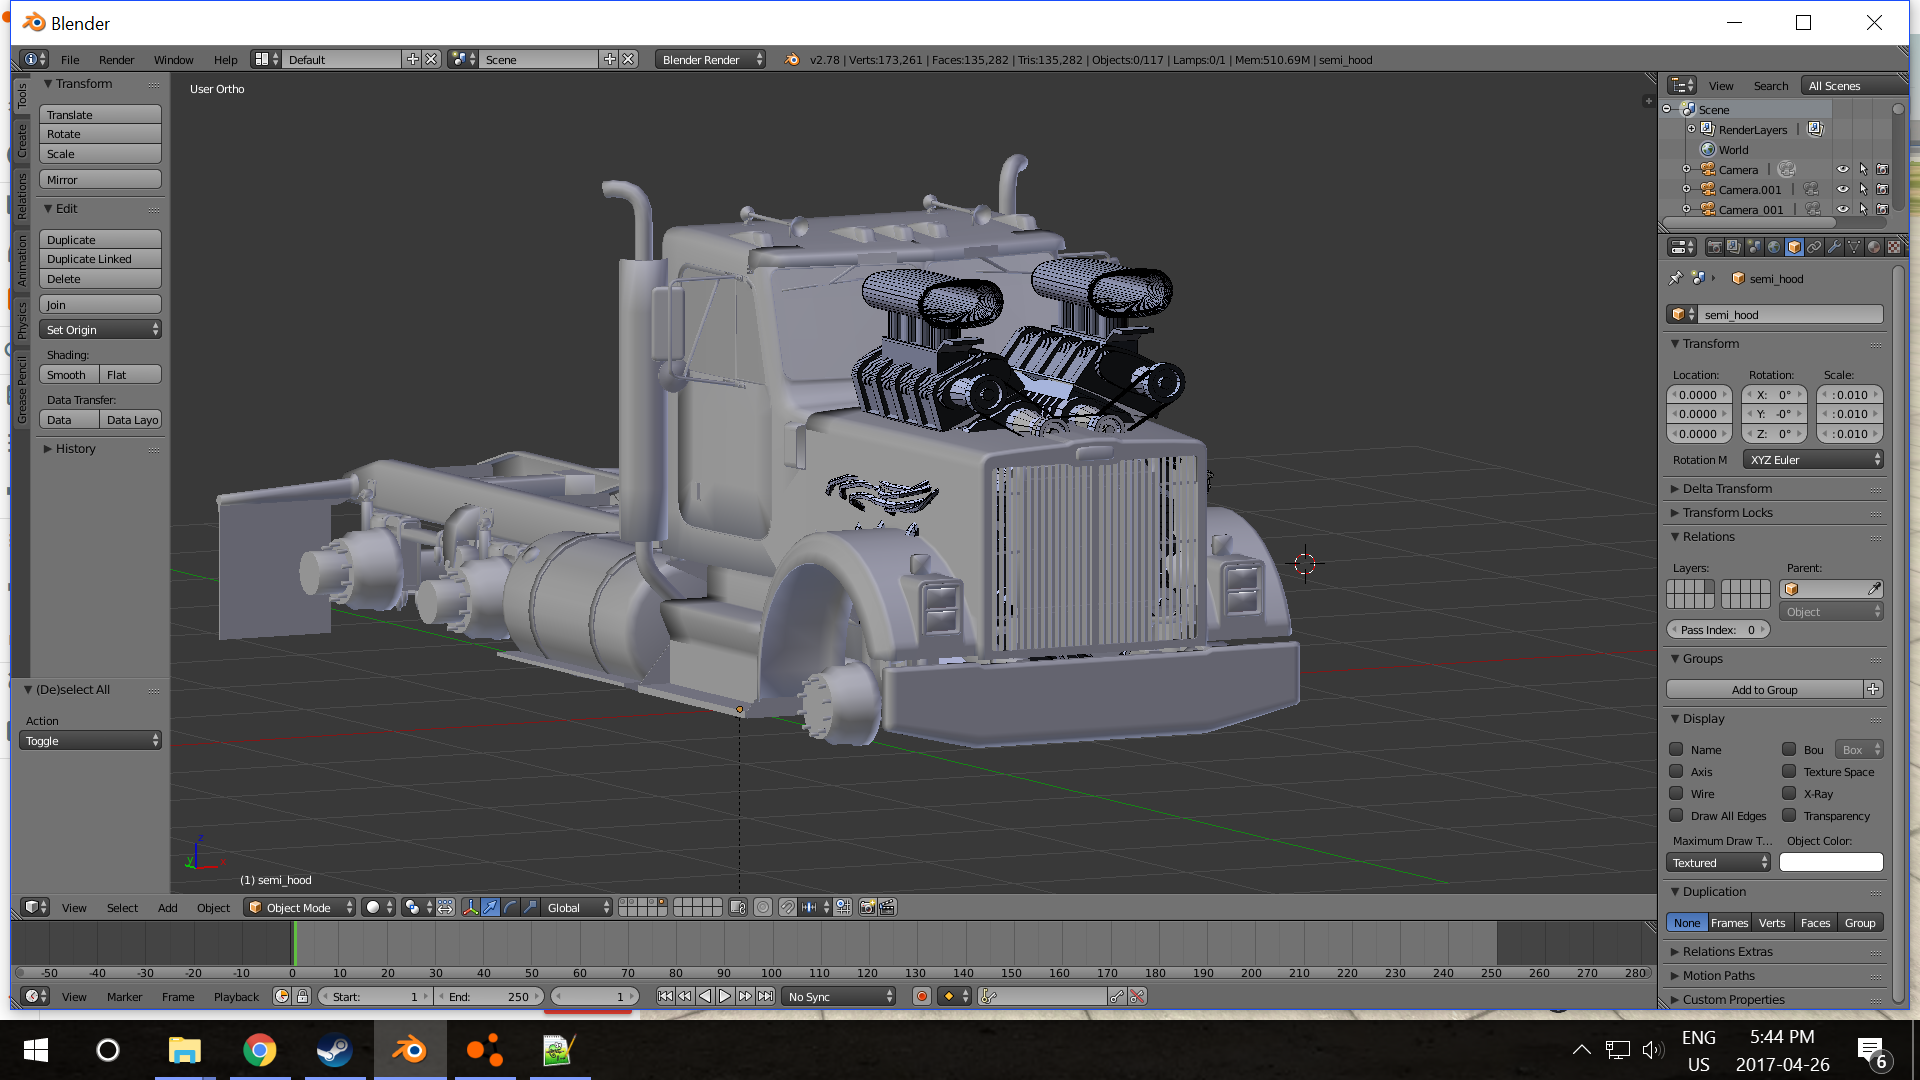Screen dimensions: 1920x1080
Task: Open the Render menu
Action: [116, 59]
